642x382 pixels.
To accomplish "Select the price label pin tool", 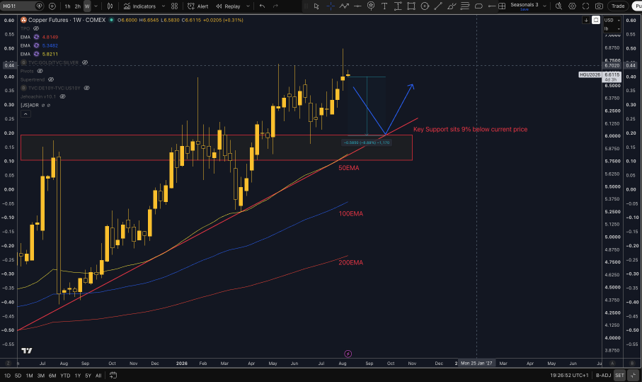I will point(371,6).
